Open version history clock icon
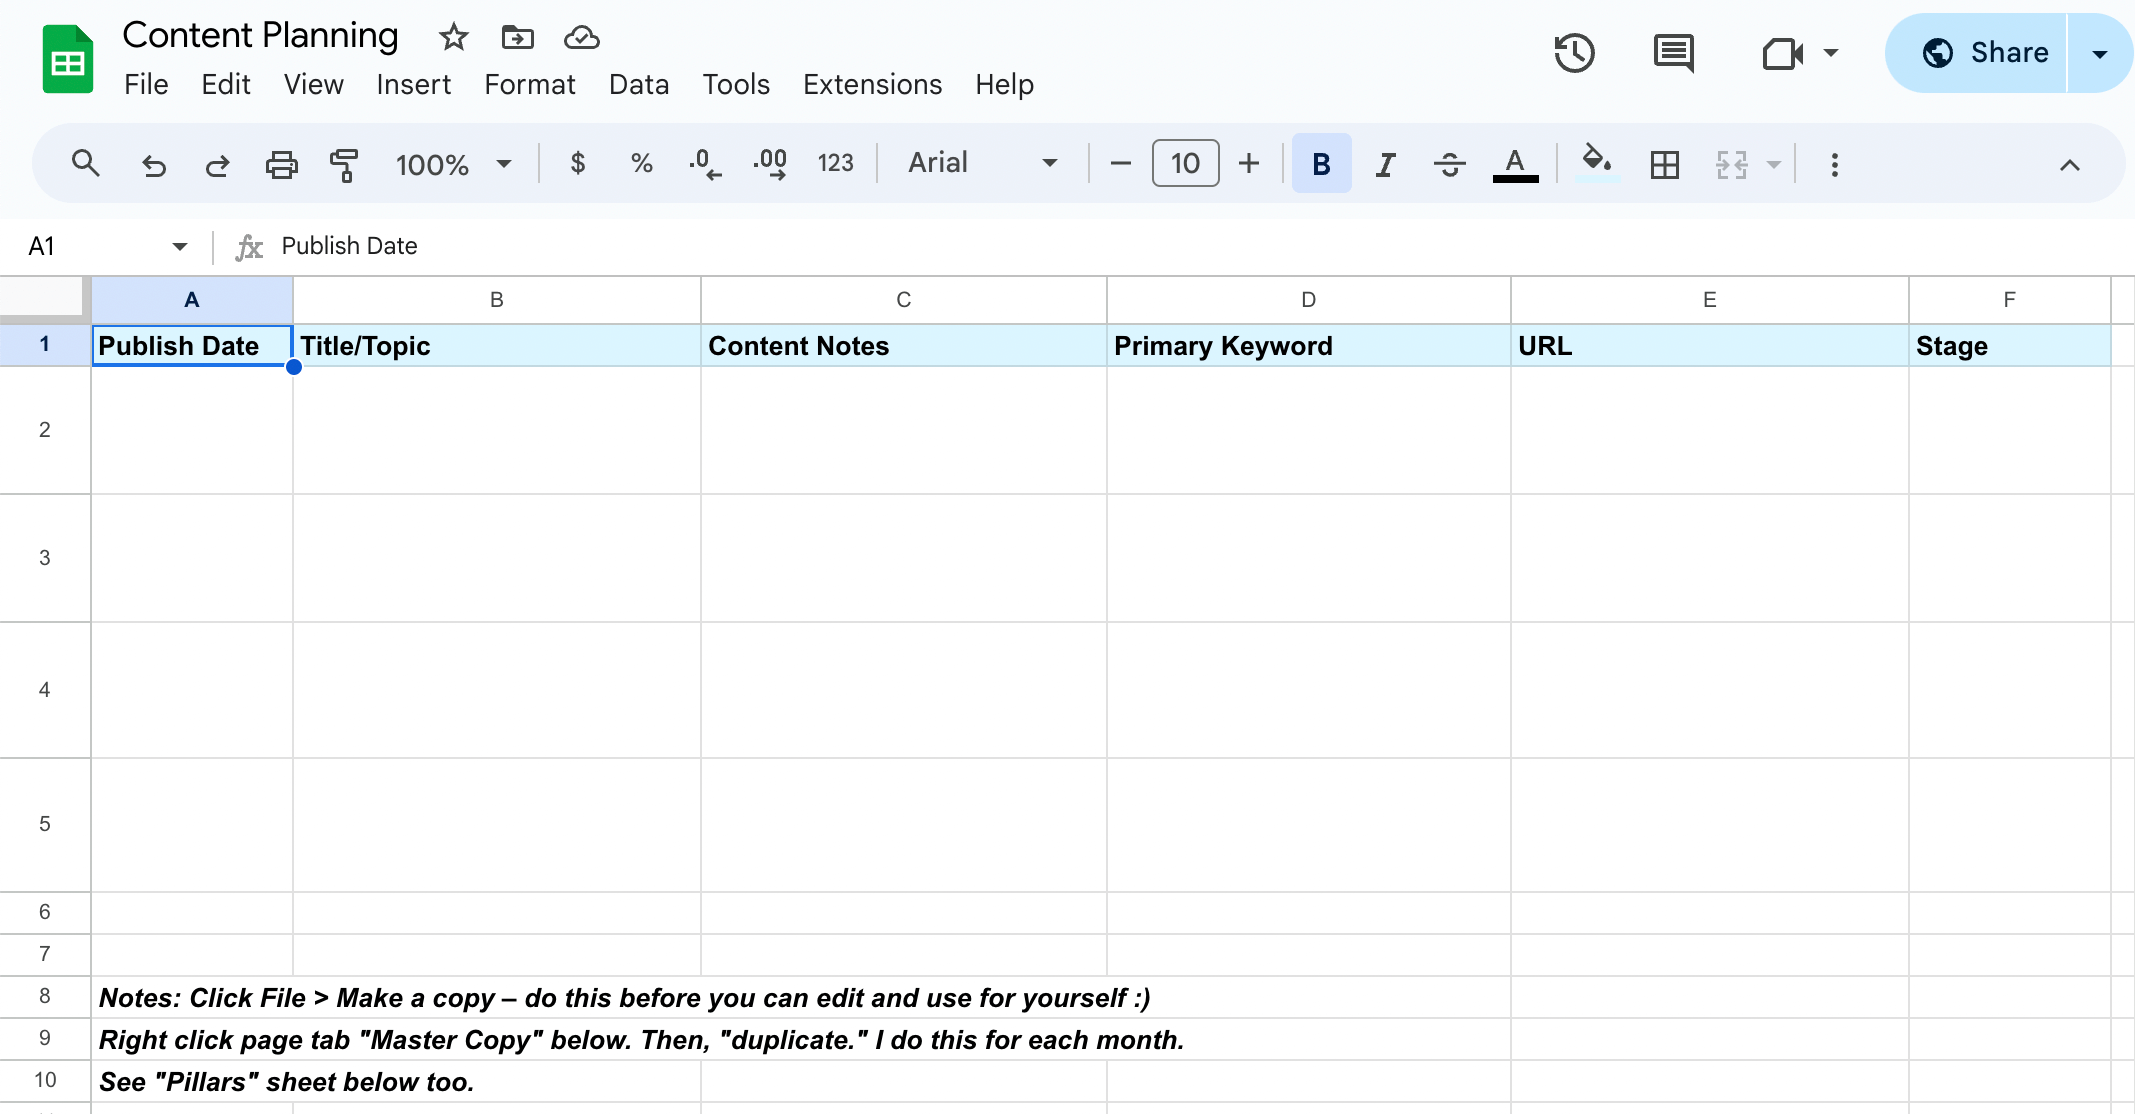This screenshot has height=1114, width=2135. (1574, 53)
